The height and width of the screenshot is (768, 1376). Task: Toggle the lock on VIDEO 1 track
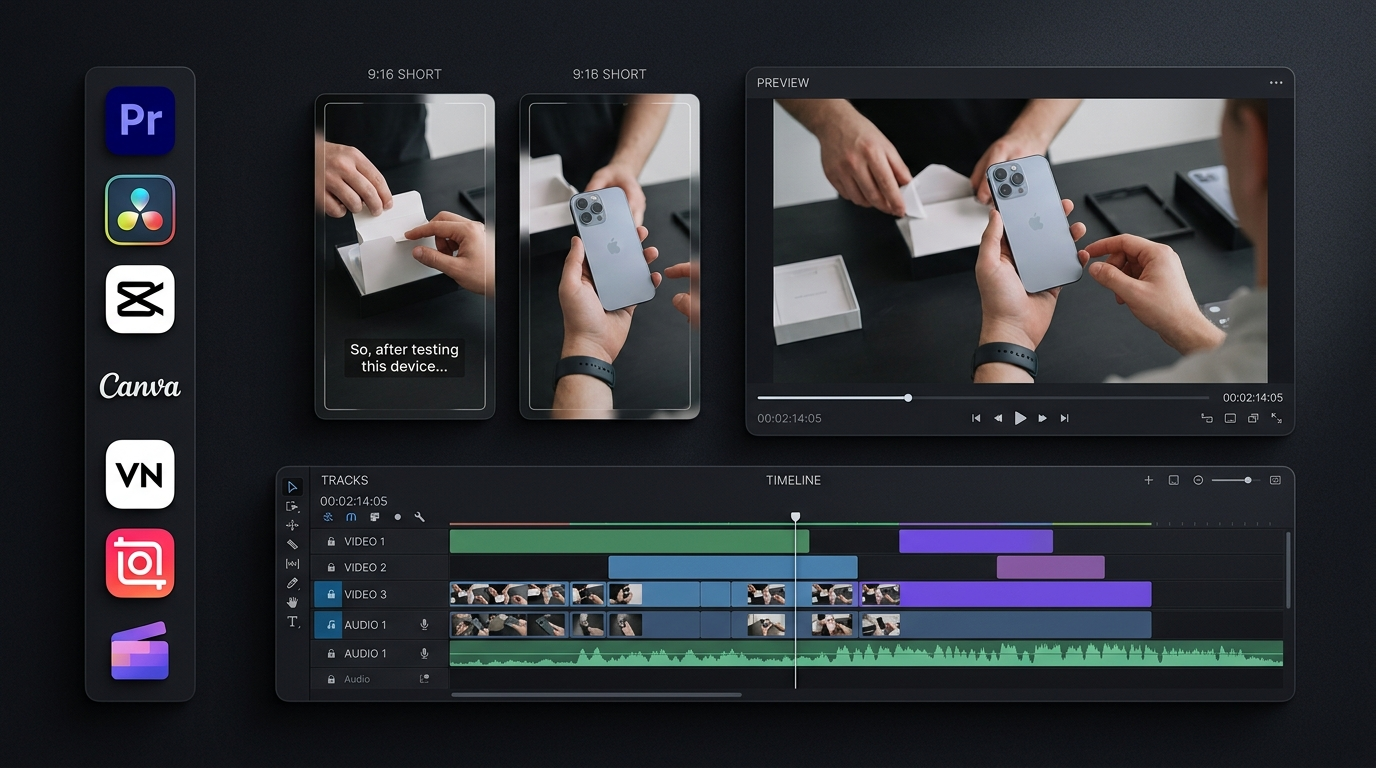[x=331, y=541]
